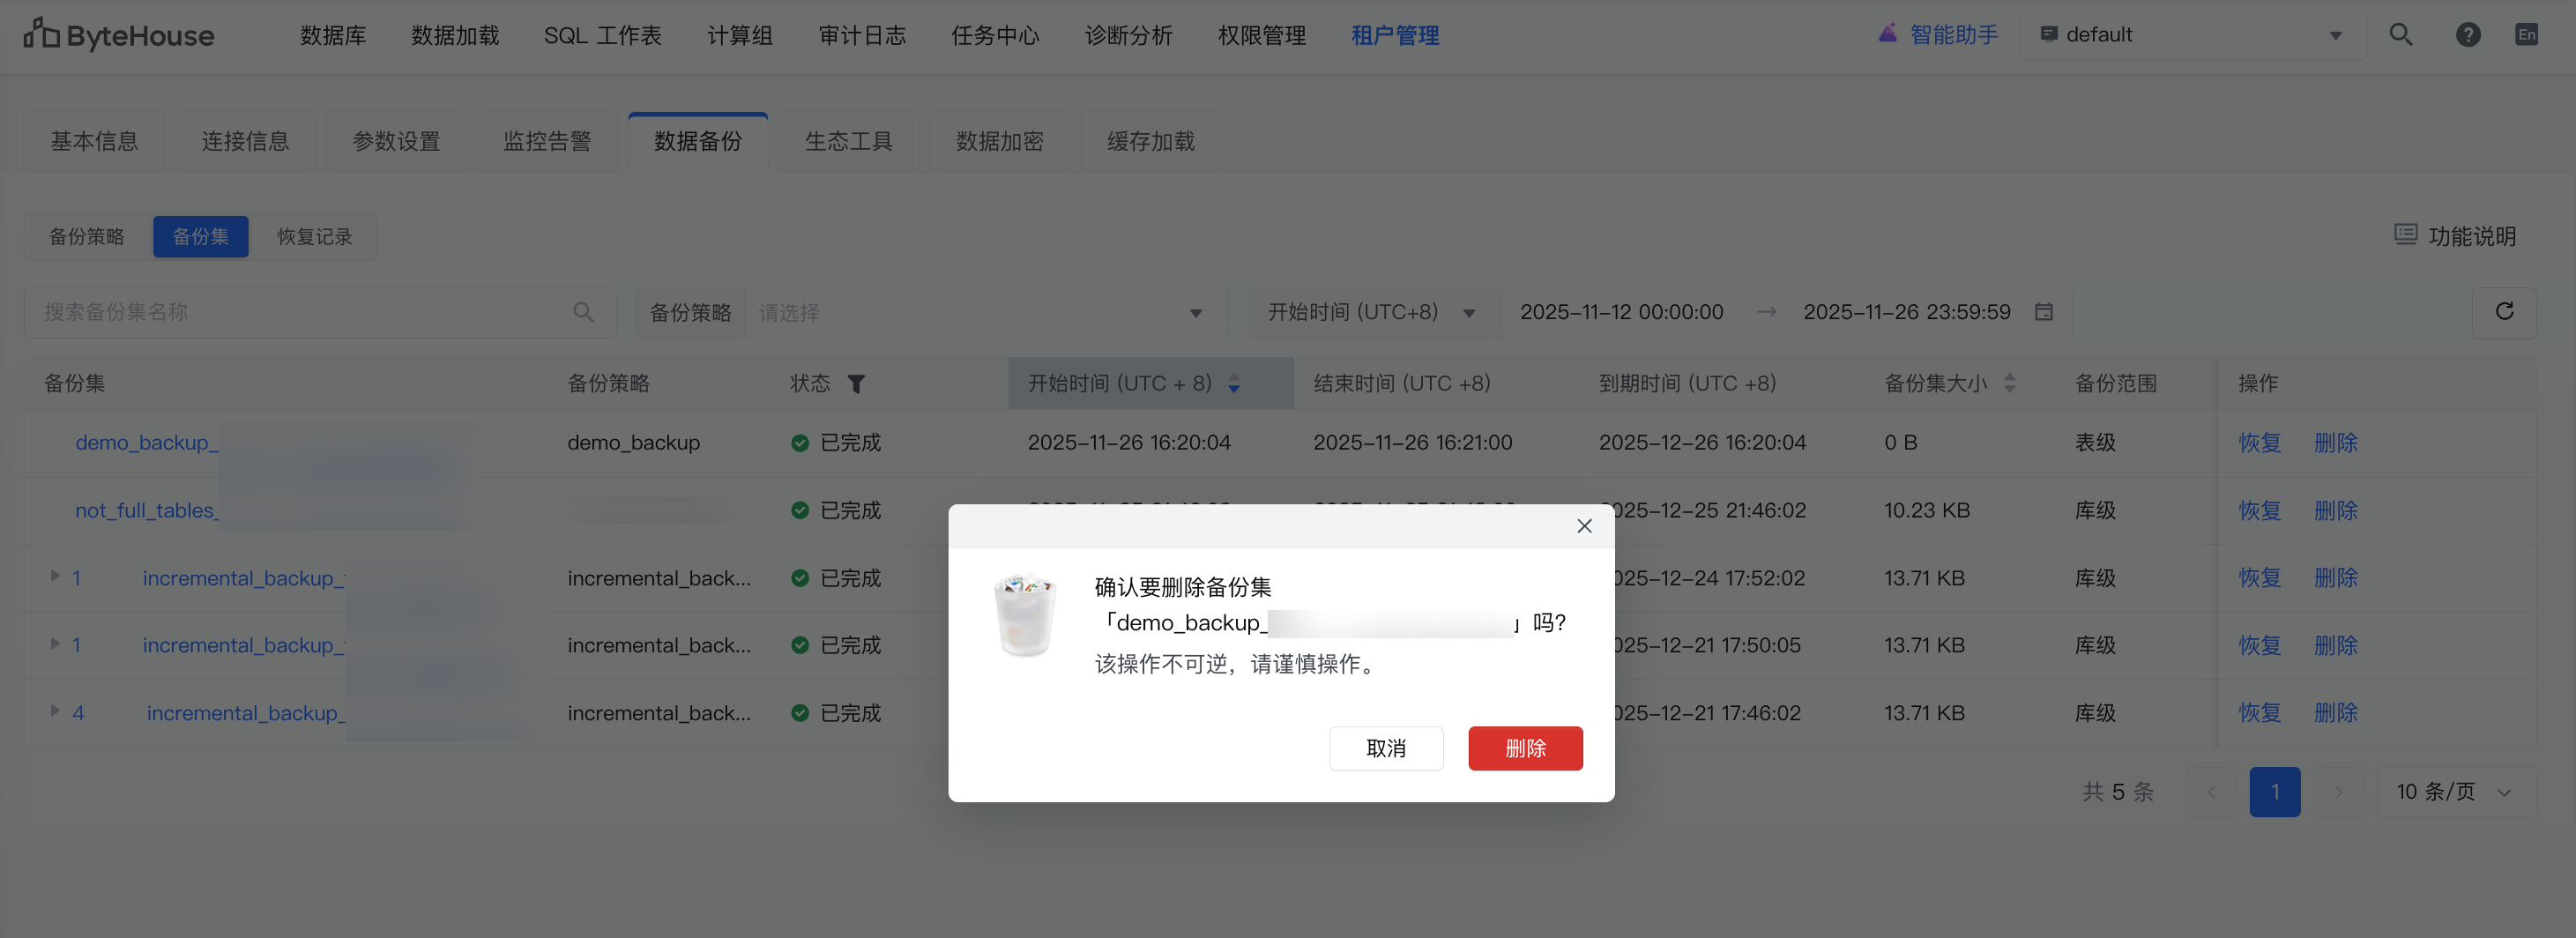The width and height of the screenshot is (2576, 938).
Task: Open the 数据库 menu
Action: 333,36
